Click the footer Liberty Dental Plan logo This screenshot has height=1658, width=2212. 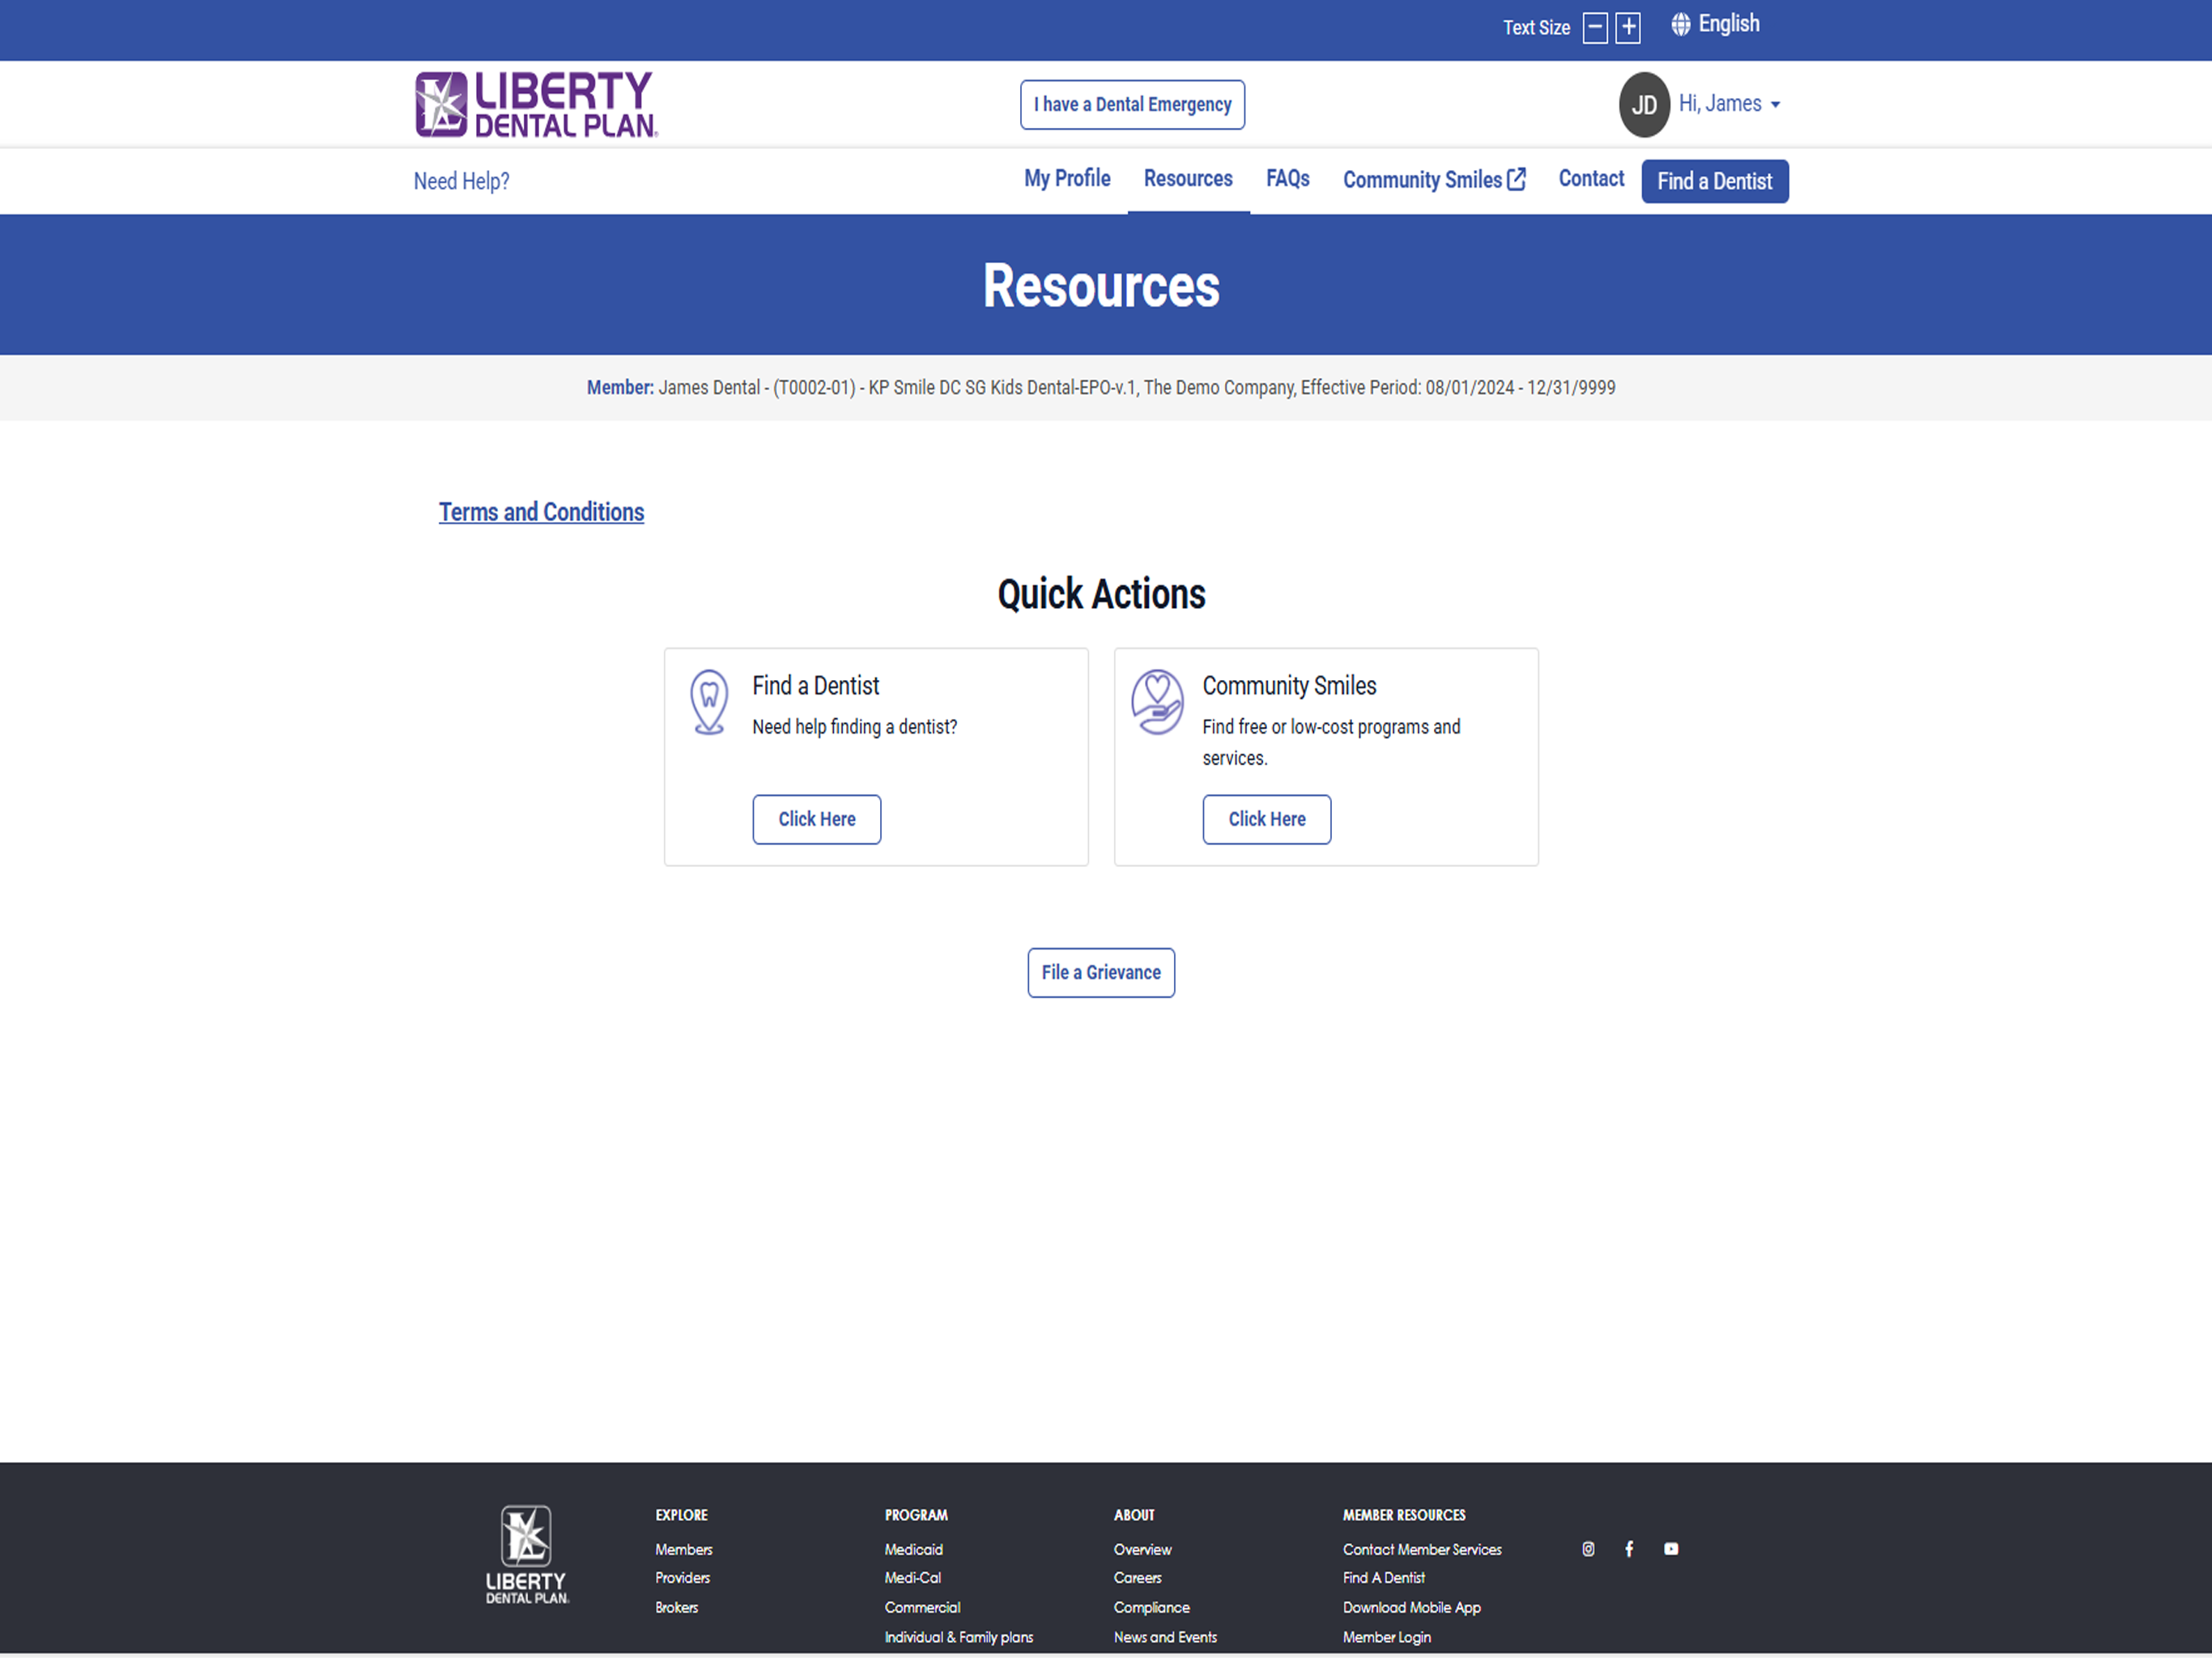point(527,1555)
